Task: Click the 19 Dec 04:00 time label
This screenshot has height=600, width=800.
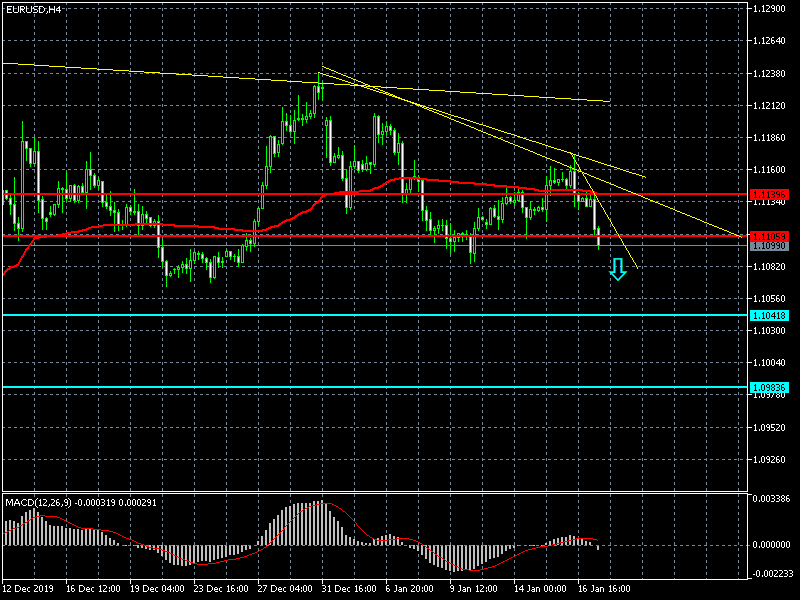Action: click(x=157, y=588)
